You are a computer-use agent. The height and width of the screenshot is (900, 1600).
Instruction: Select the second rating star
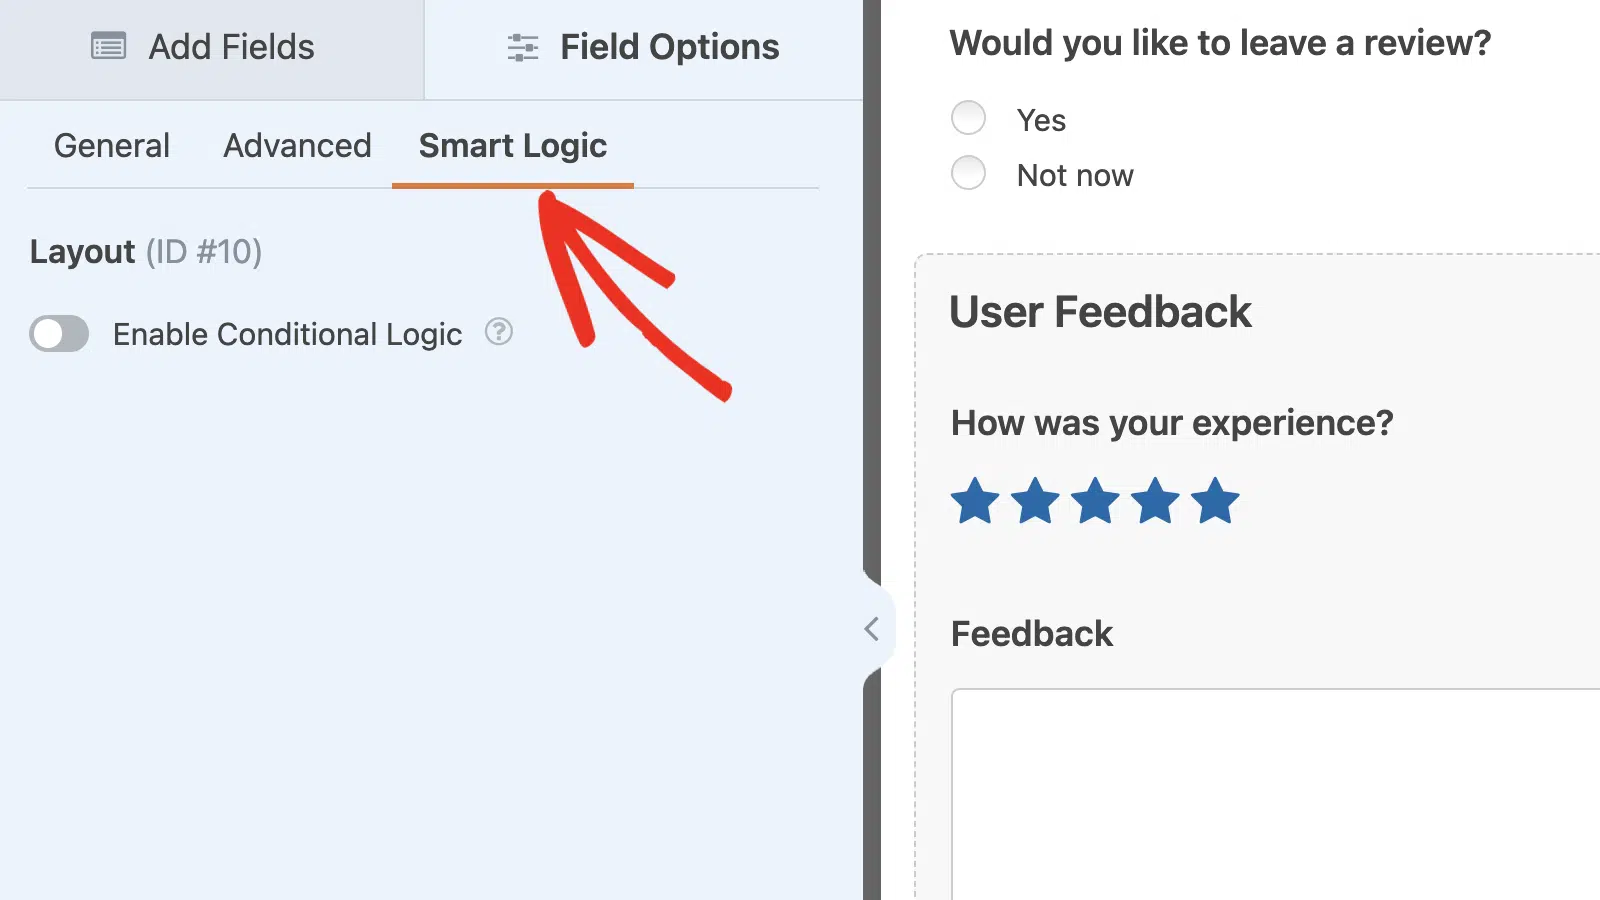coord(1035,501)
